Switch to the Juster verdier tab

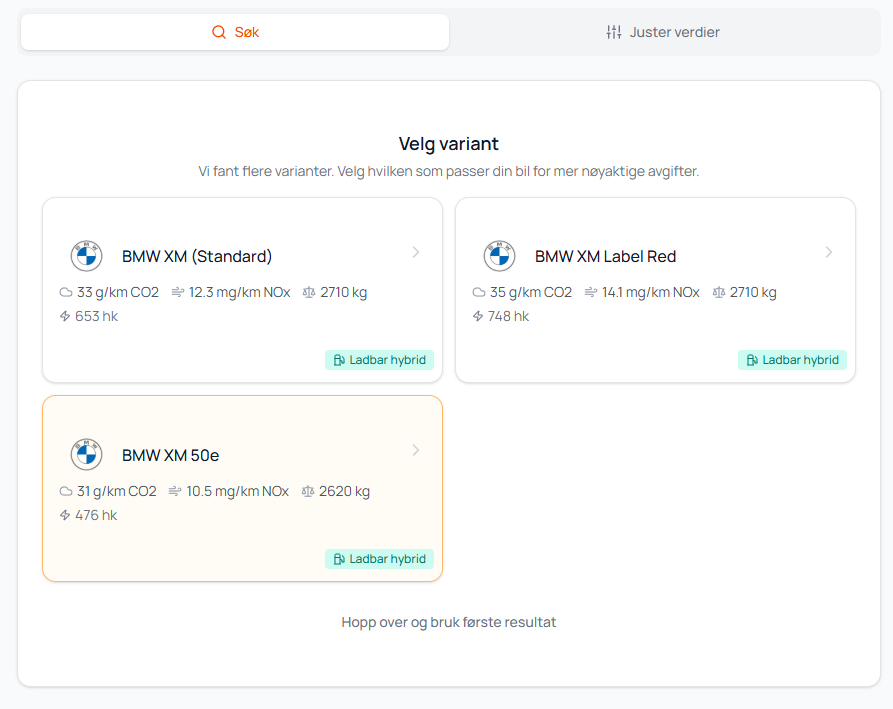pyautogui.click(x=664, y=32)
